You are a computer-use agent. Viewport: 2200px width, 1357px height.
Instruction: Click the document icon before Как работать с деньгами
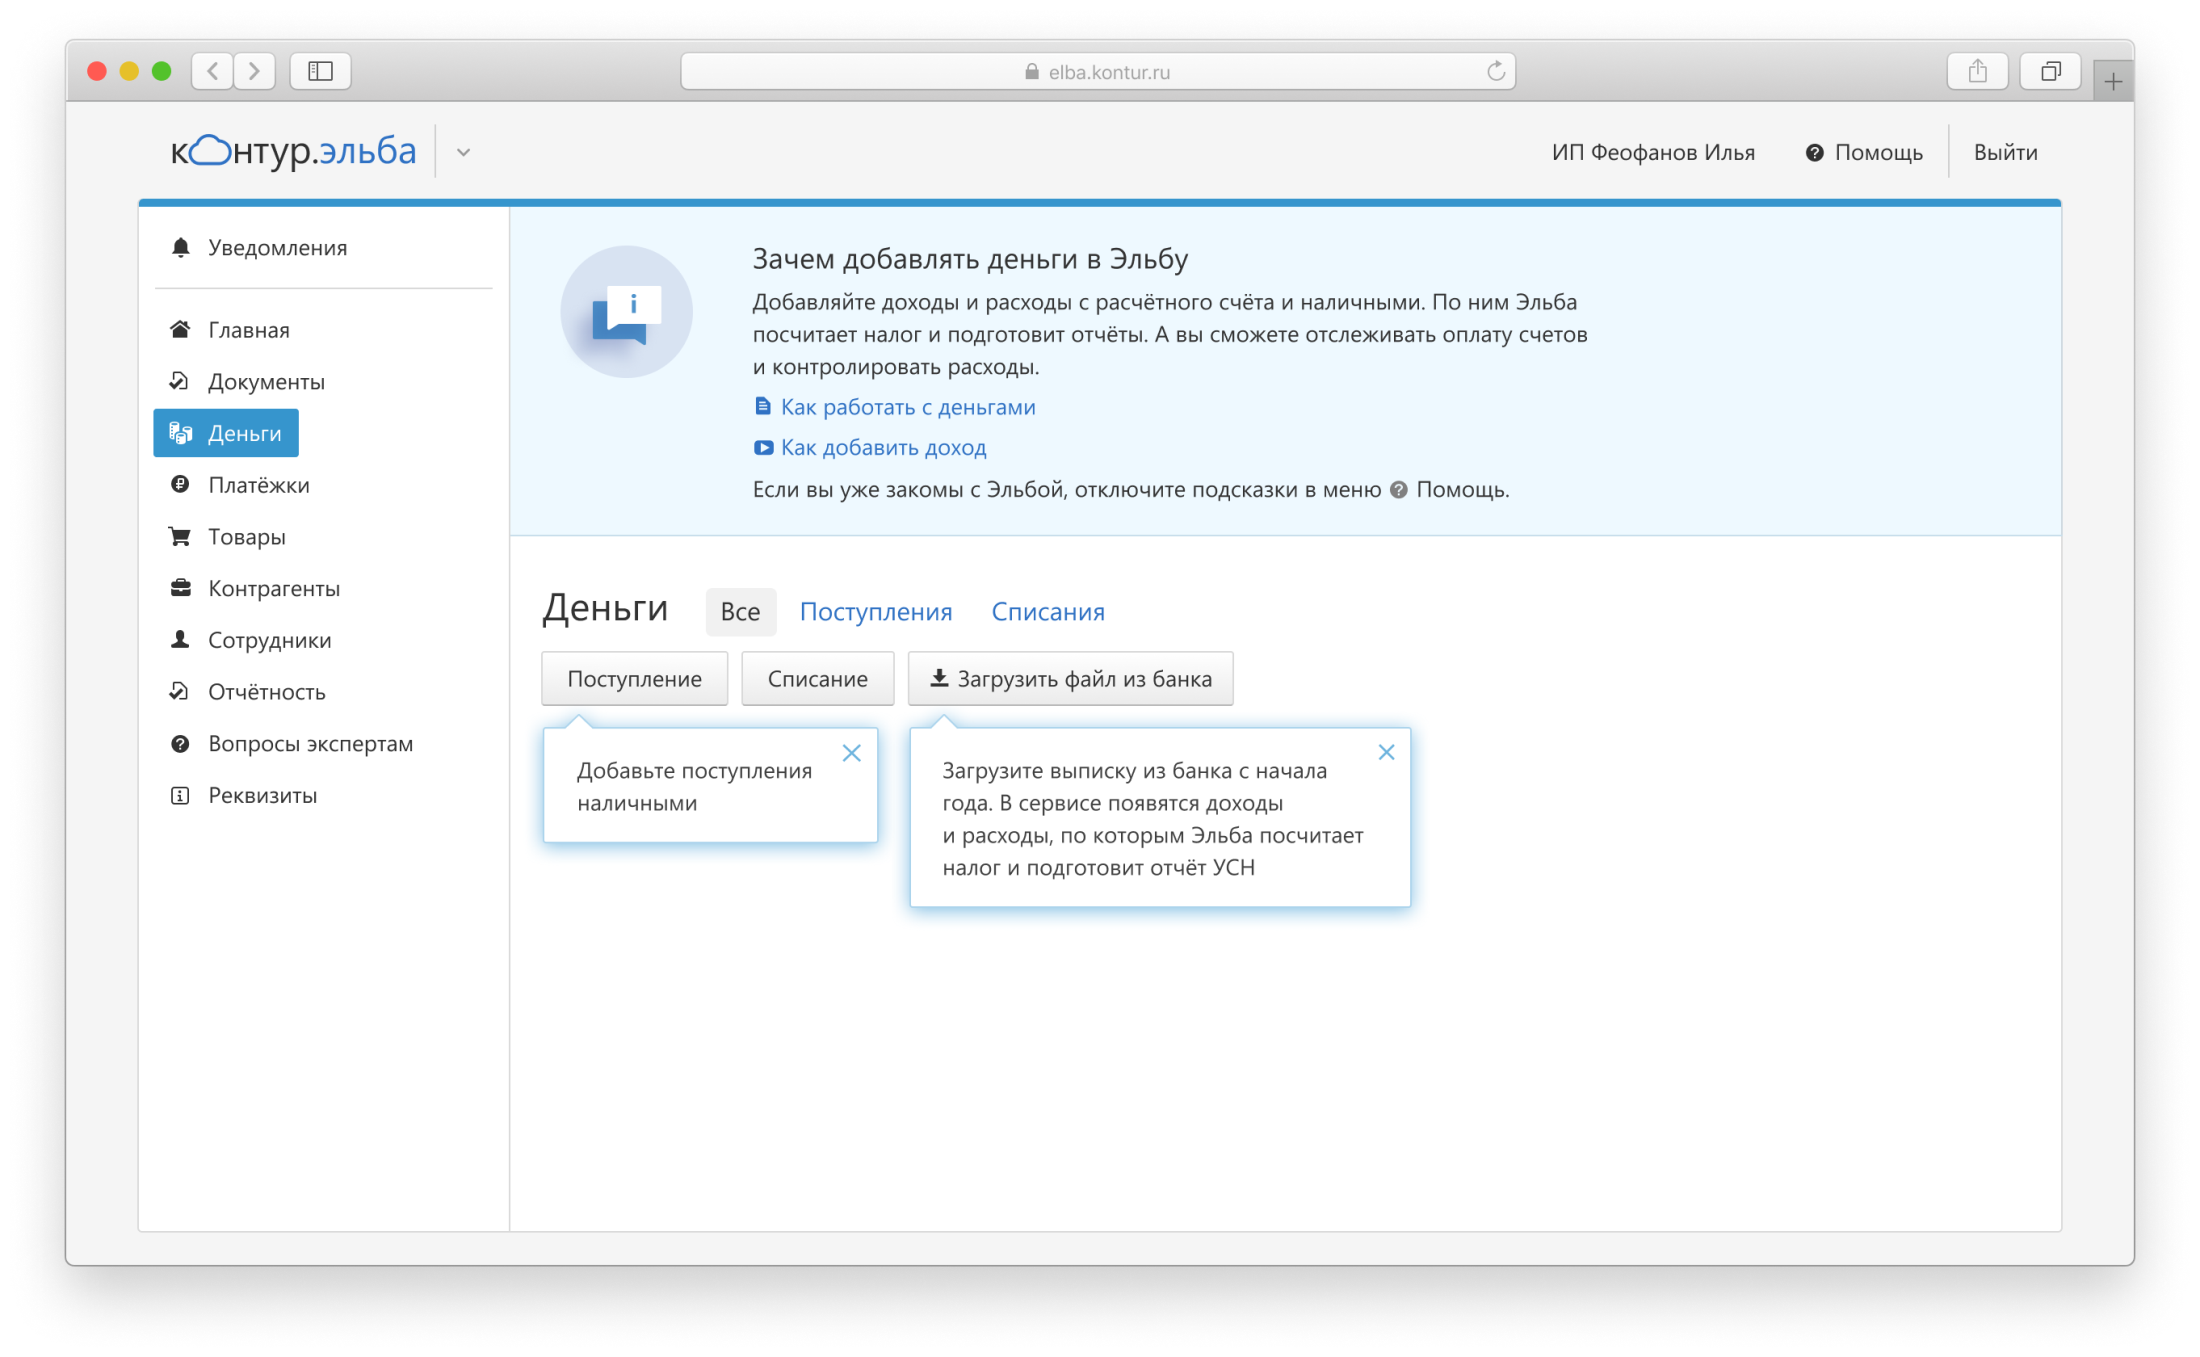pyautogui.click(x=763, y=406)
